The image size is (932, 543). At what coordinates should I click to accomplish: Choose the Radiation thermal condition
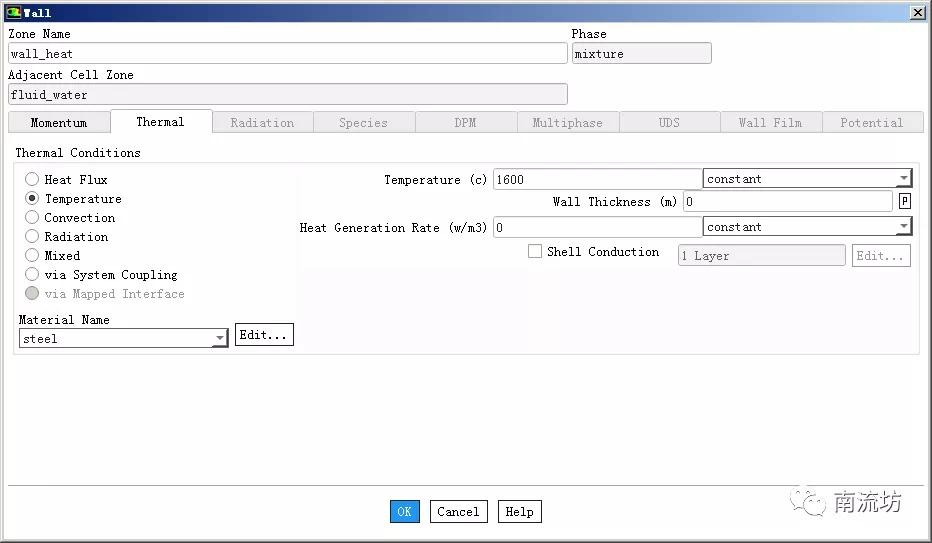(32, 236)
